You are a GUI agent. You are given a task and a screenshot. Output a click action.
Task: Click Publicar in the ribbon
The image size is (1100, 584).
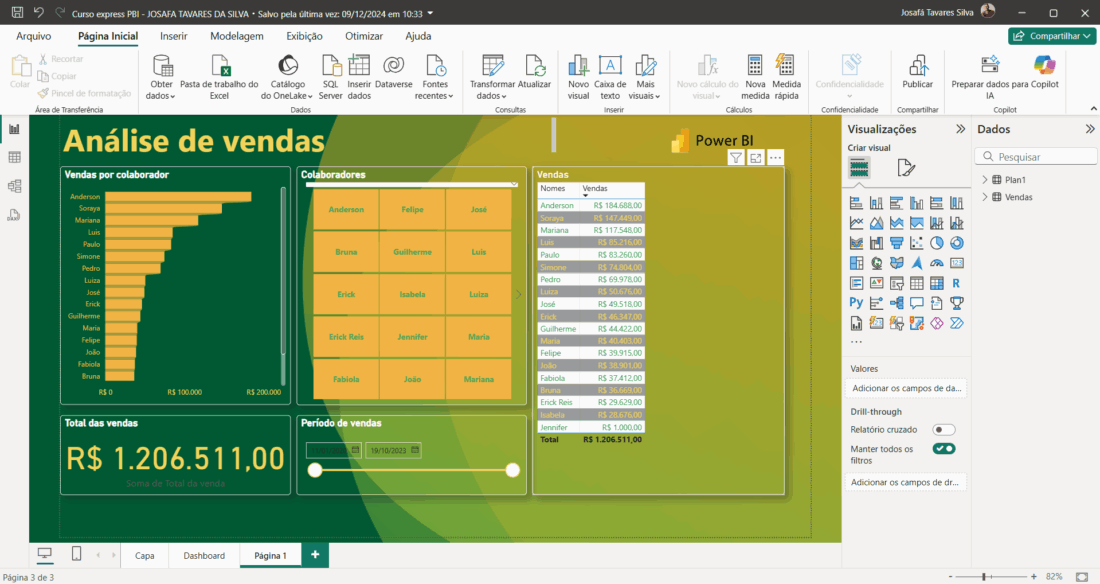click(918, 72)
